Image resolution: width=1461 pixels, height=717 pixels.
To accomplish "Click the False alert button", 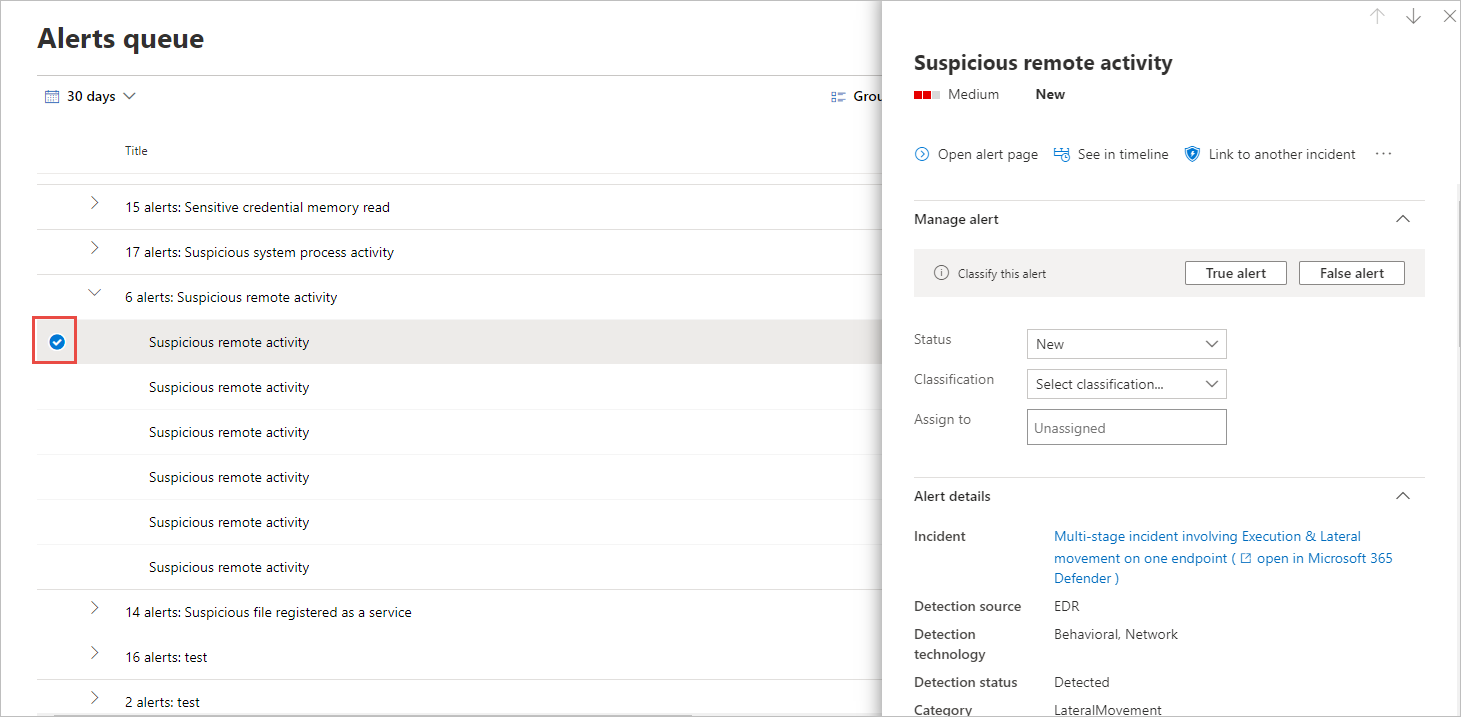I will click(1351, 273).
